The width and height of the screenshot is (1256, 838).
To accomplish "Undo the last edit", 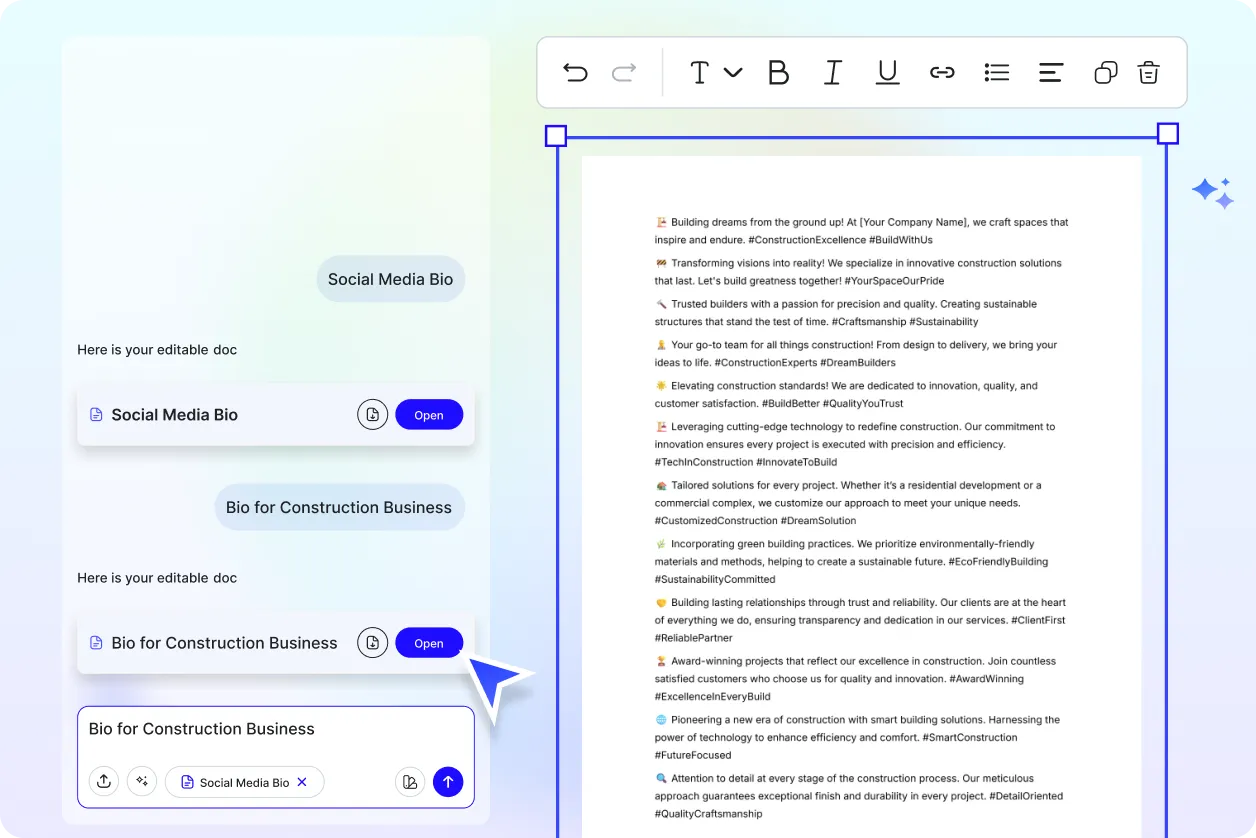I will pyautogui.click(x=575, y=72).
